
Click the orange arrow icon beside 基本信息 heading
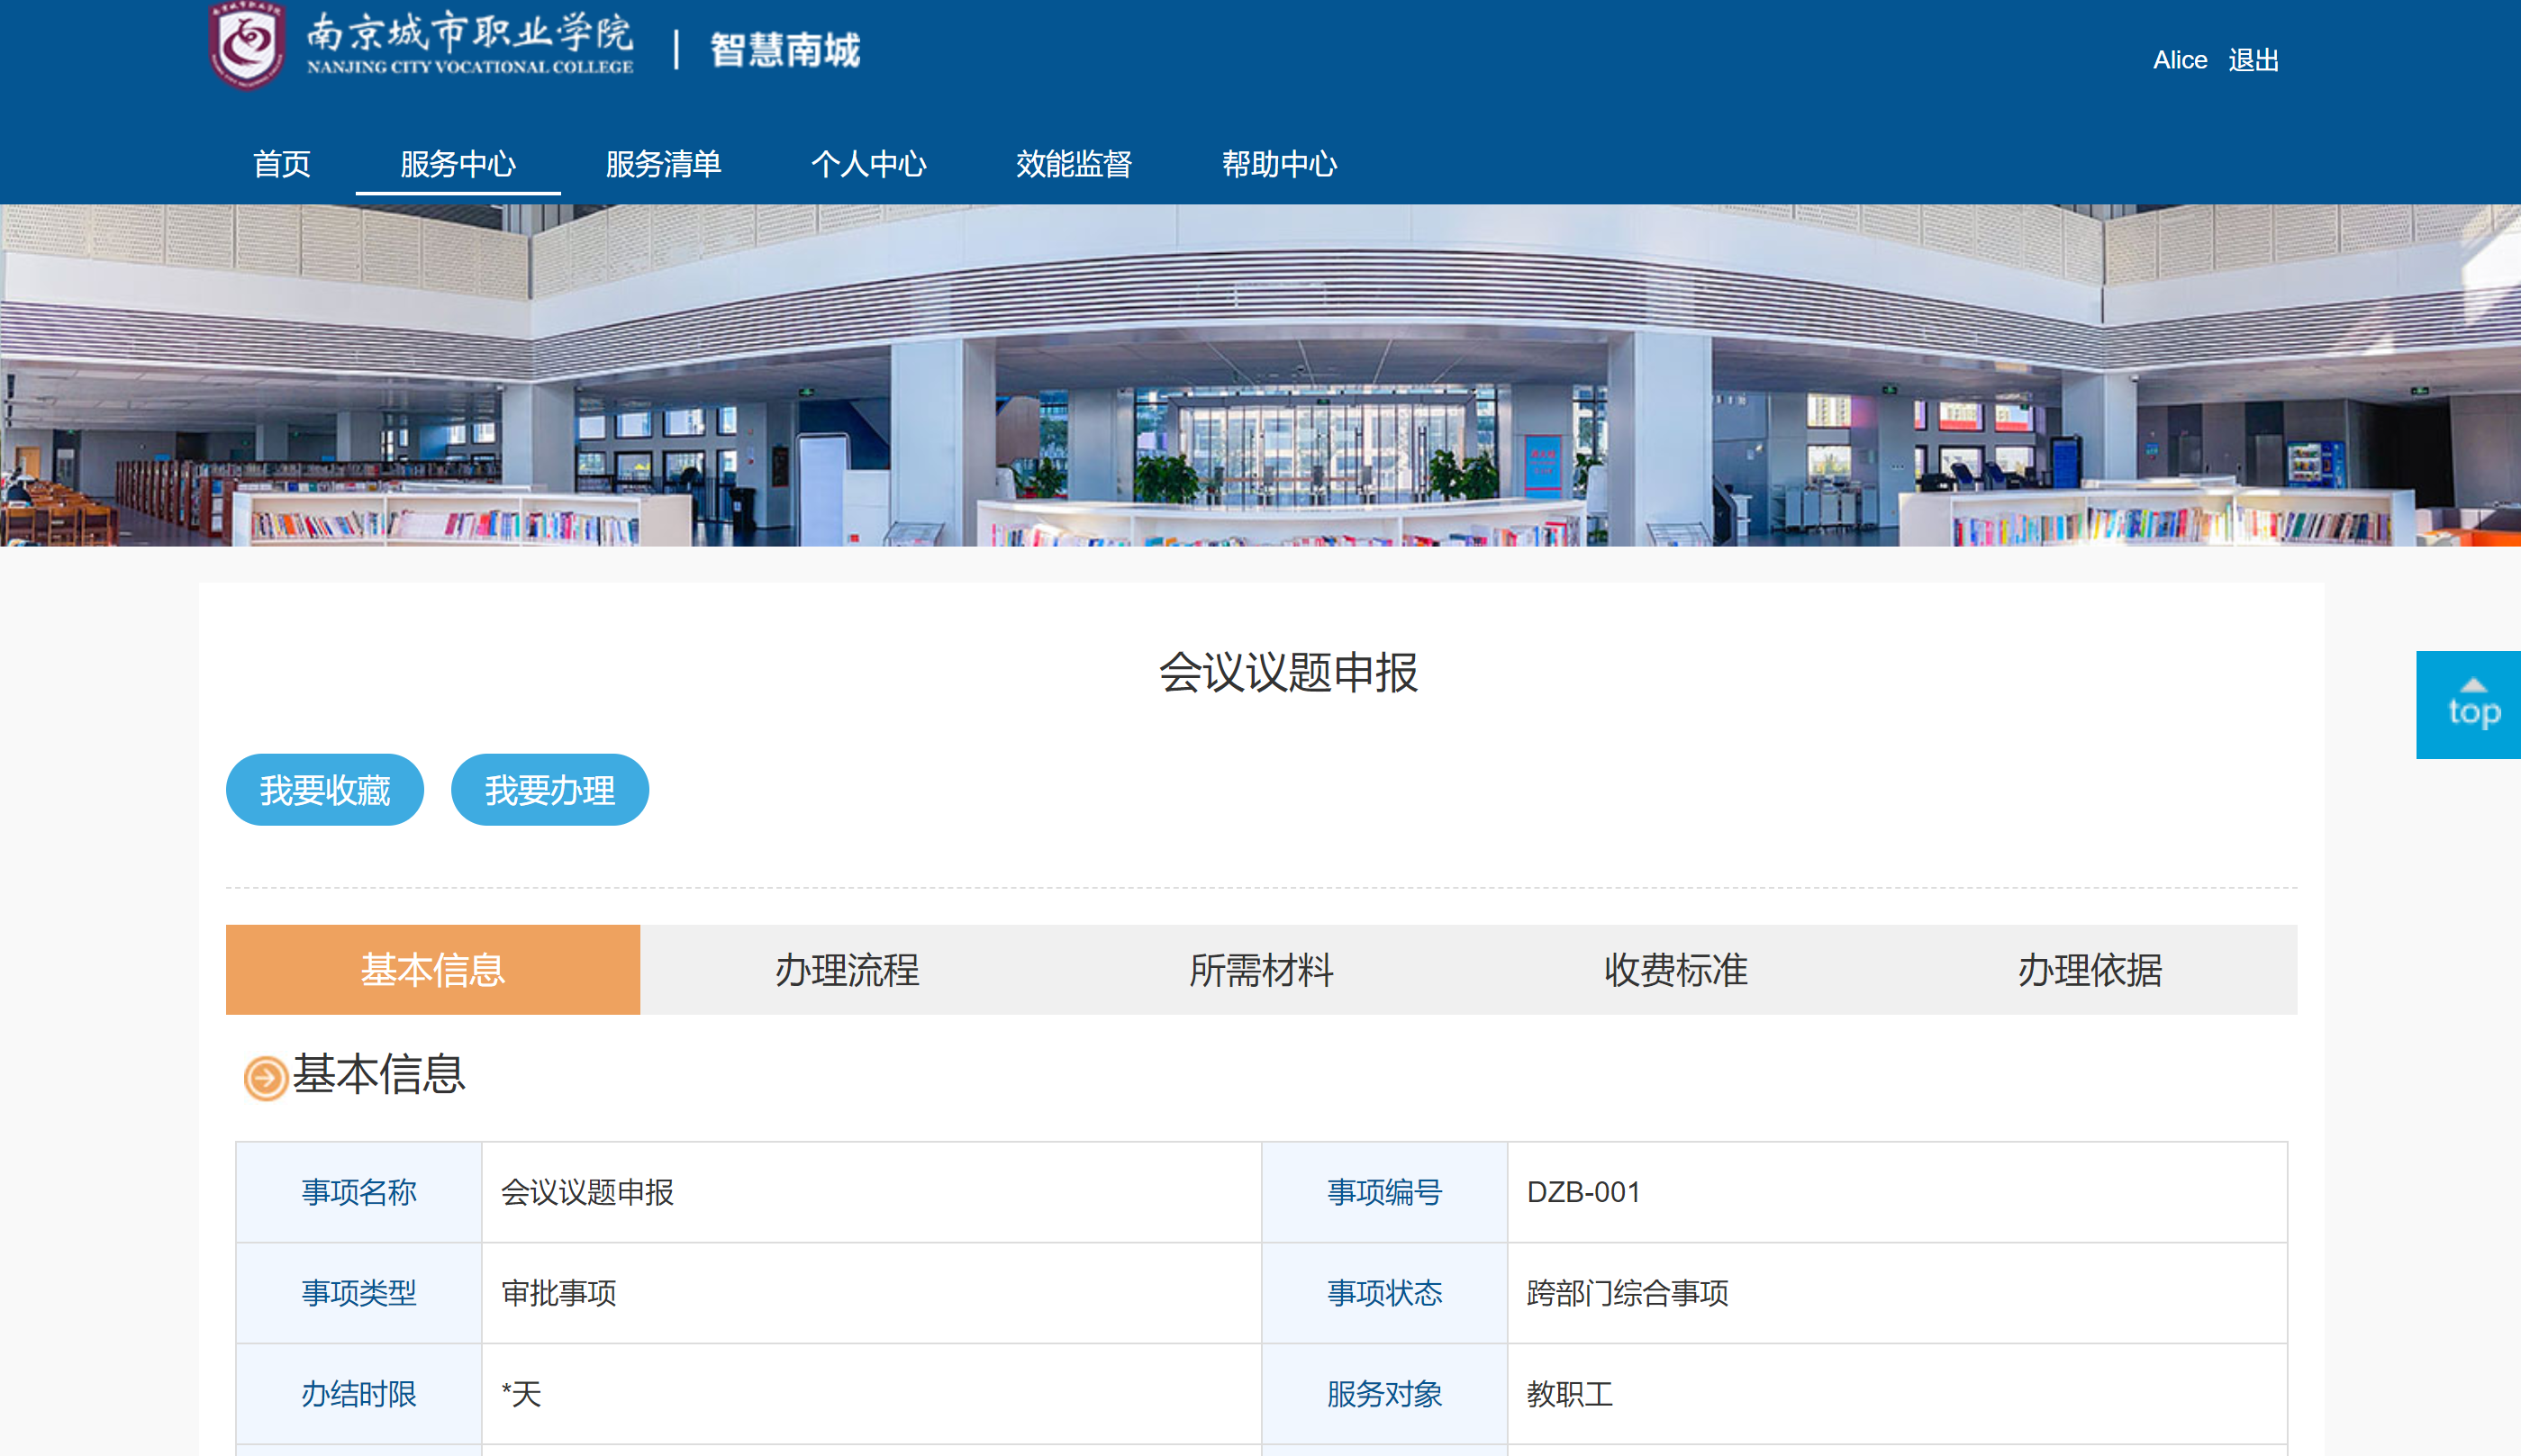tap(266, 1077)
